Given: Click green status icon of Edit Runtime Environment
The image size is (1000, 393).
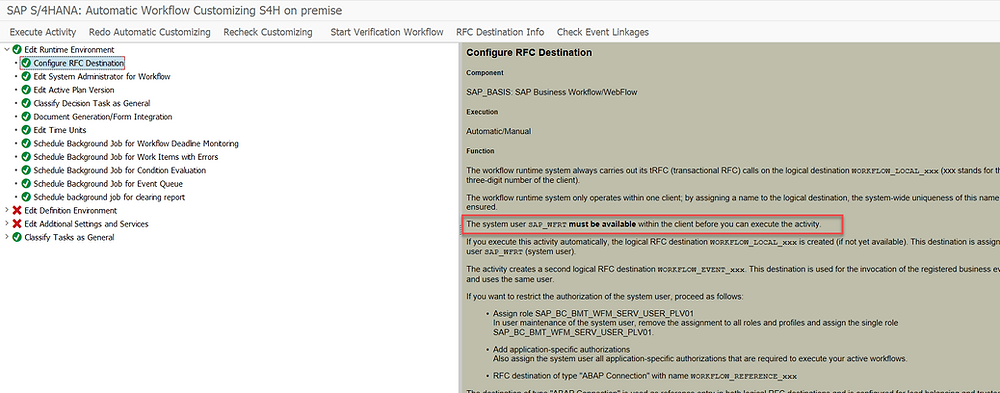Looking at the screenshot, I should tap(17, 49).
